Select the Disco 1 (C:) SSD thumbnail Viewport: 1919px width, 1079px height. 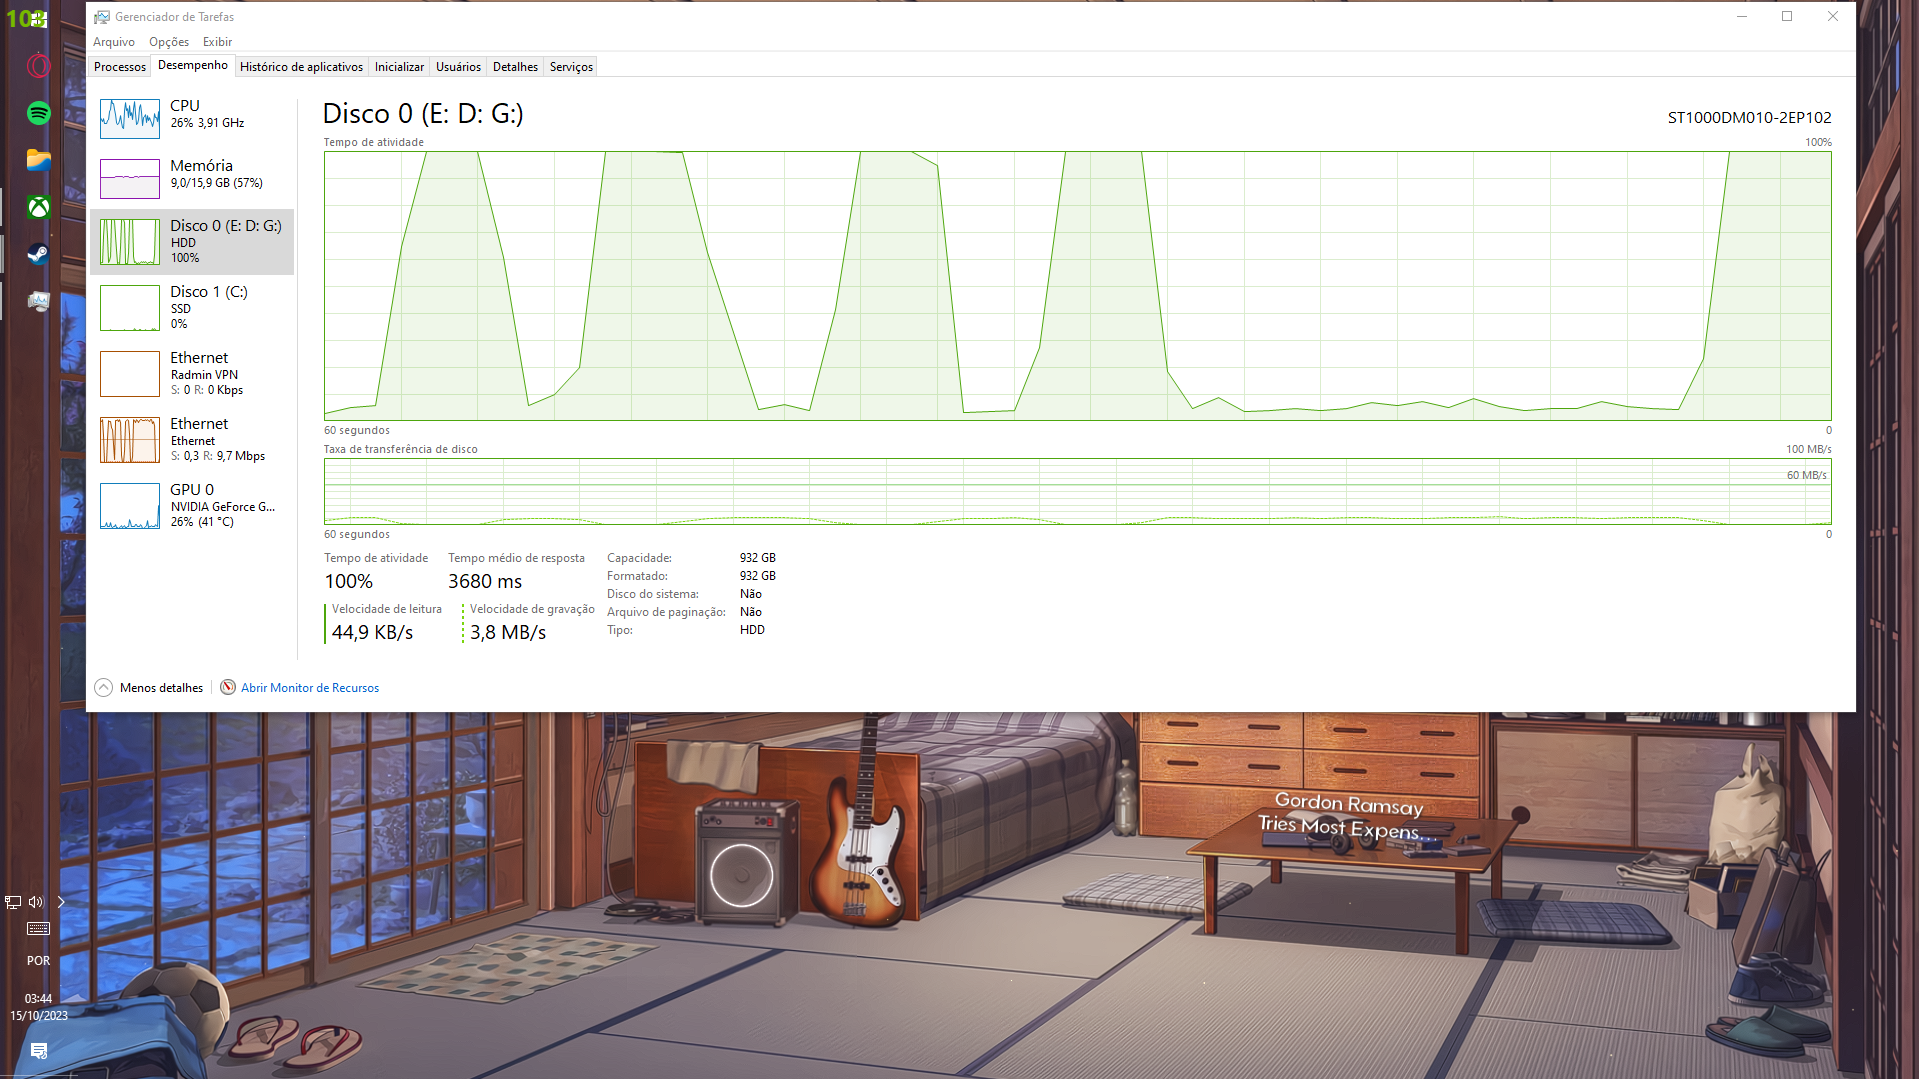[130, 308]
